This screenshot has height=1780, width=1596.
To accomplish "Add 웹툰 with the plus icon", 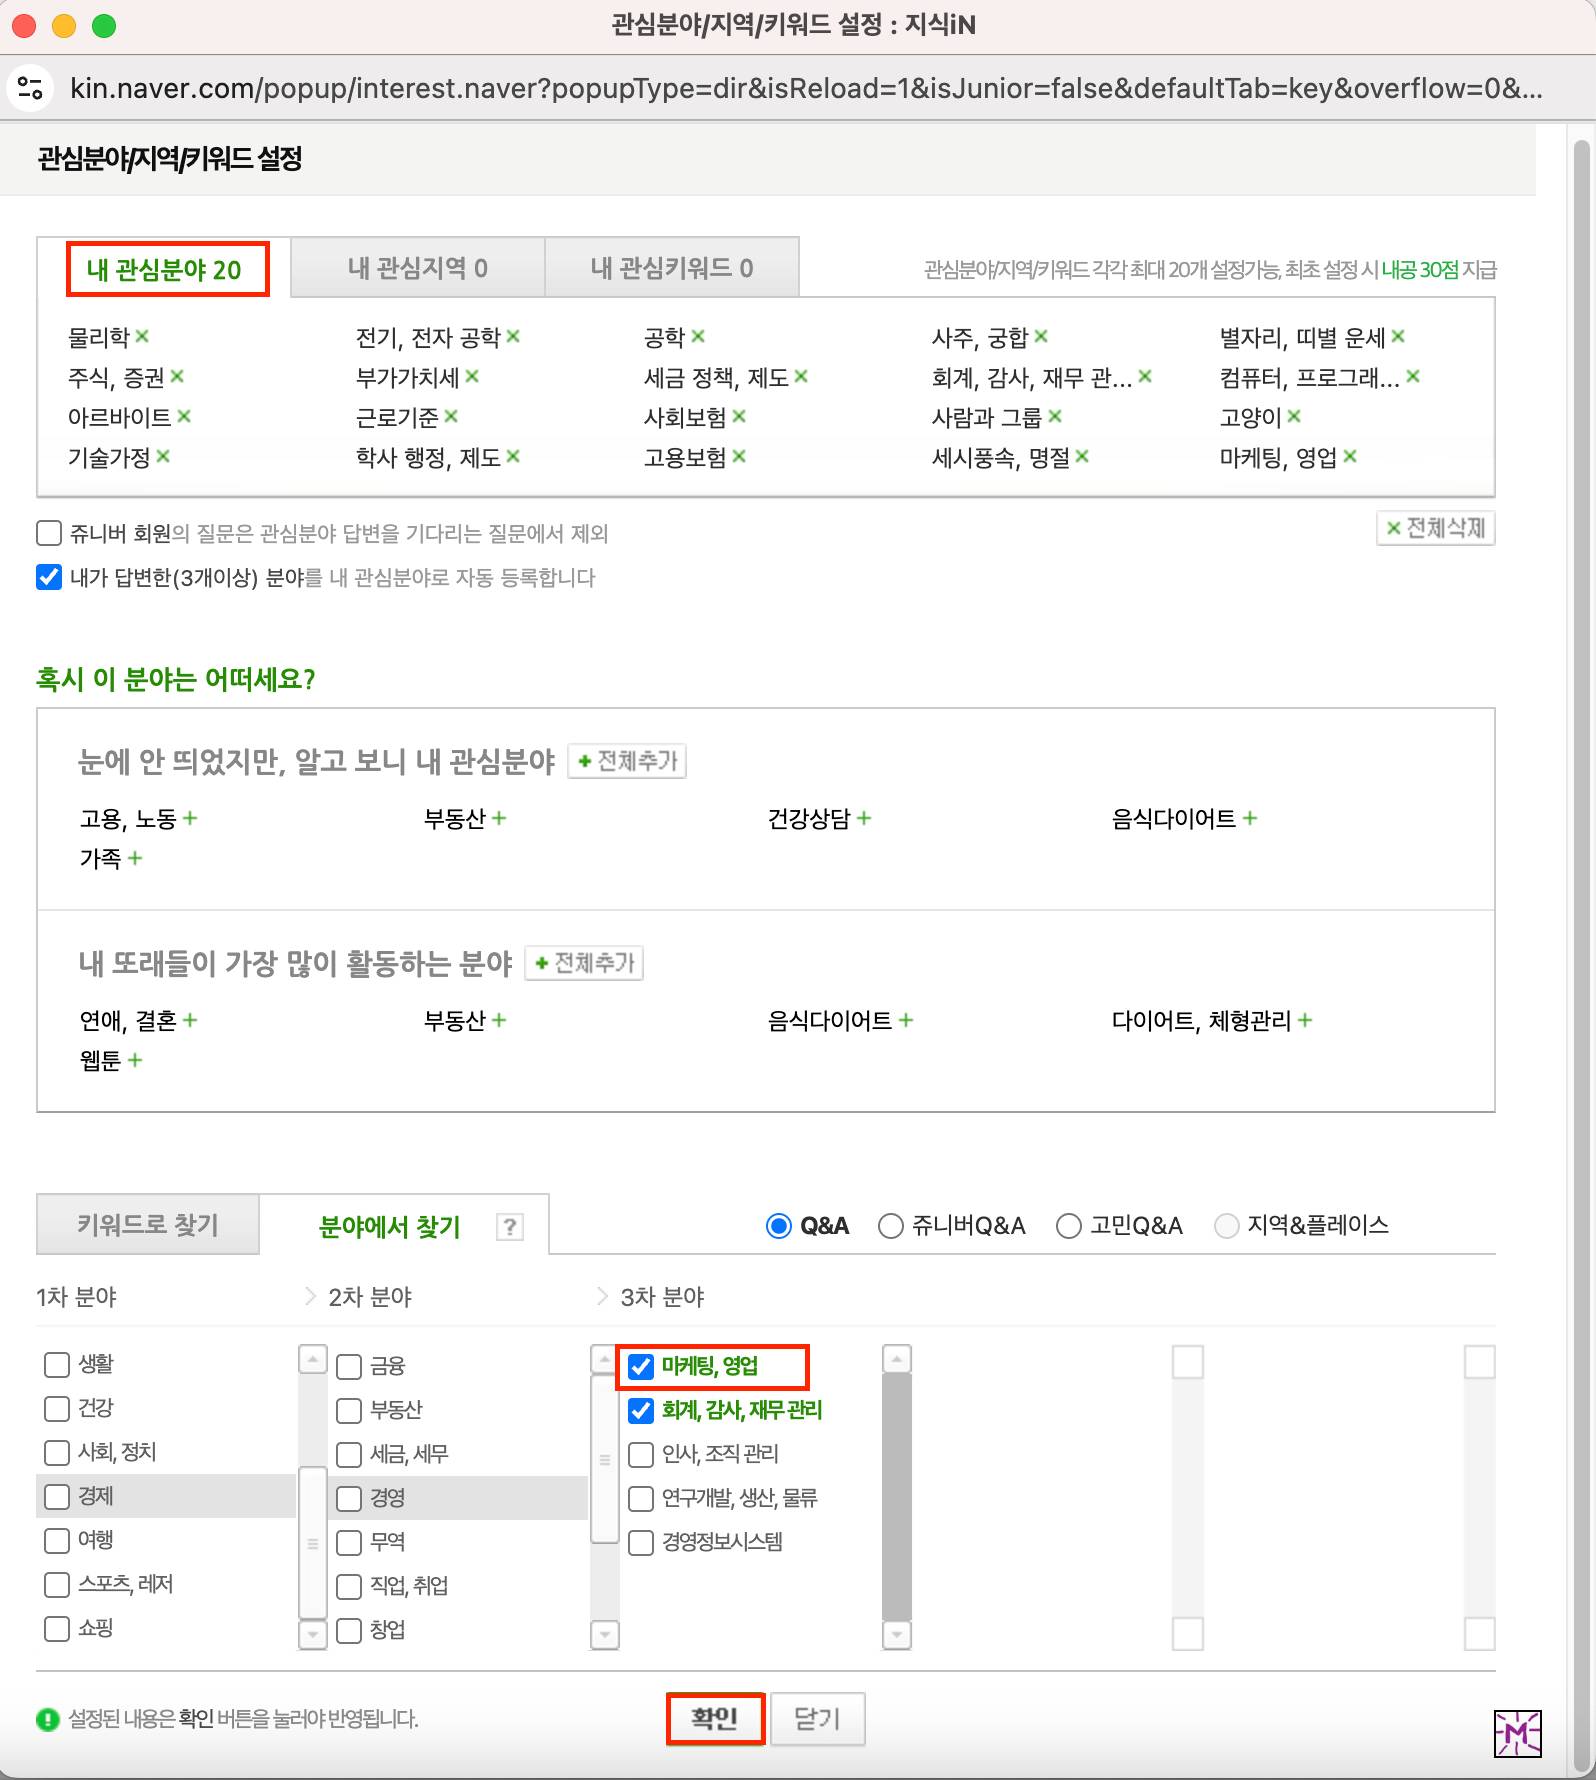I will coord(135,1061).
